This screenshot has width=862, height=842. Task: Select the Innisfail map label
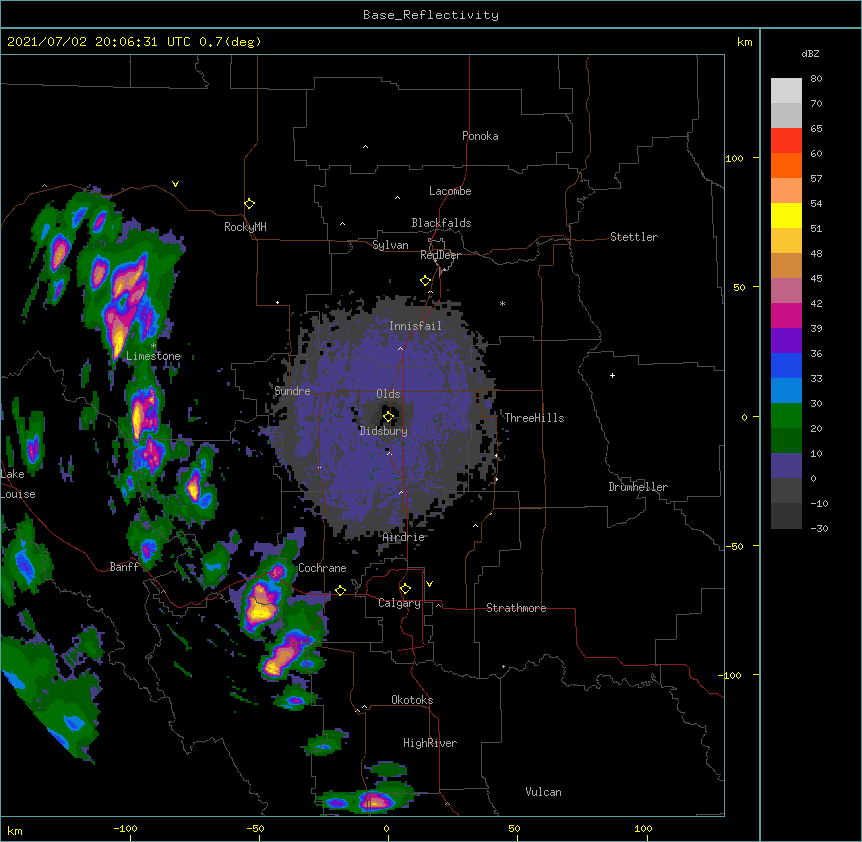[415, 326]
